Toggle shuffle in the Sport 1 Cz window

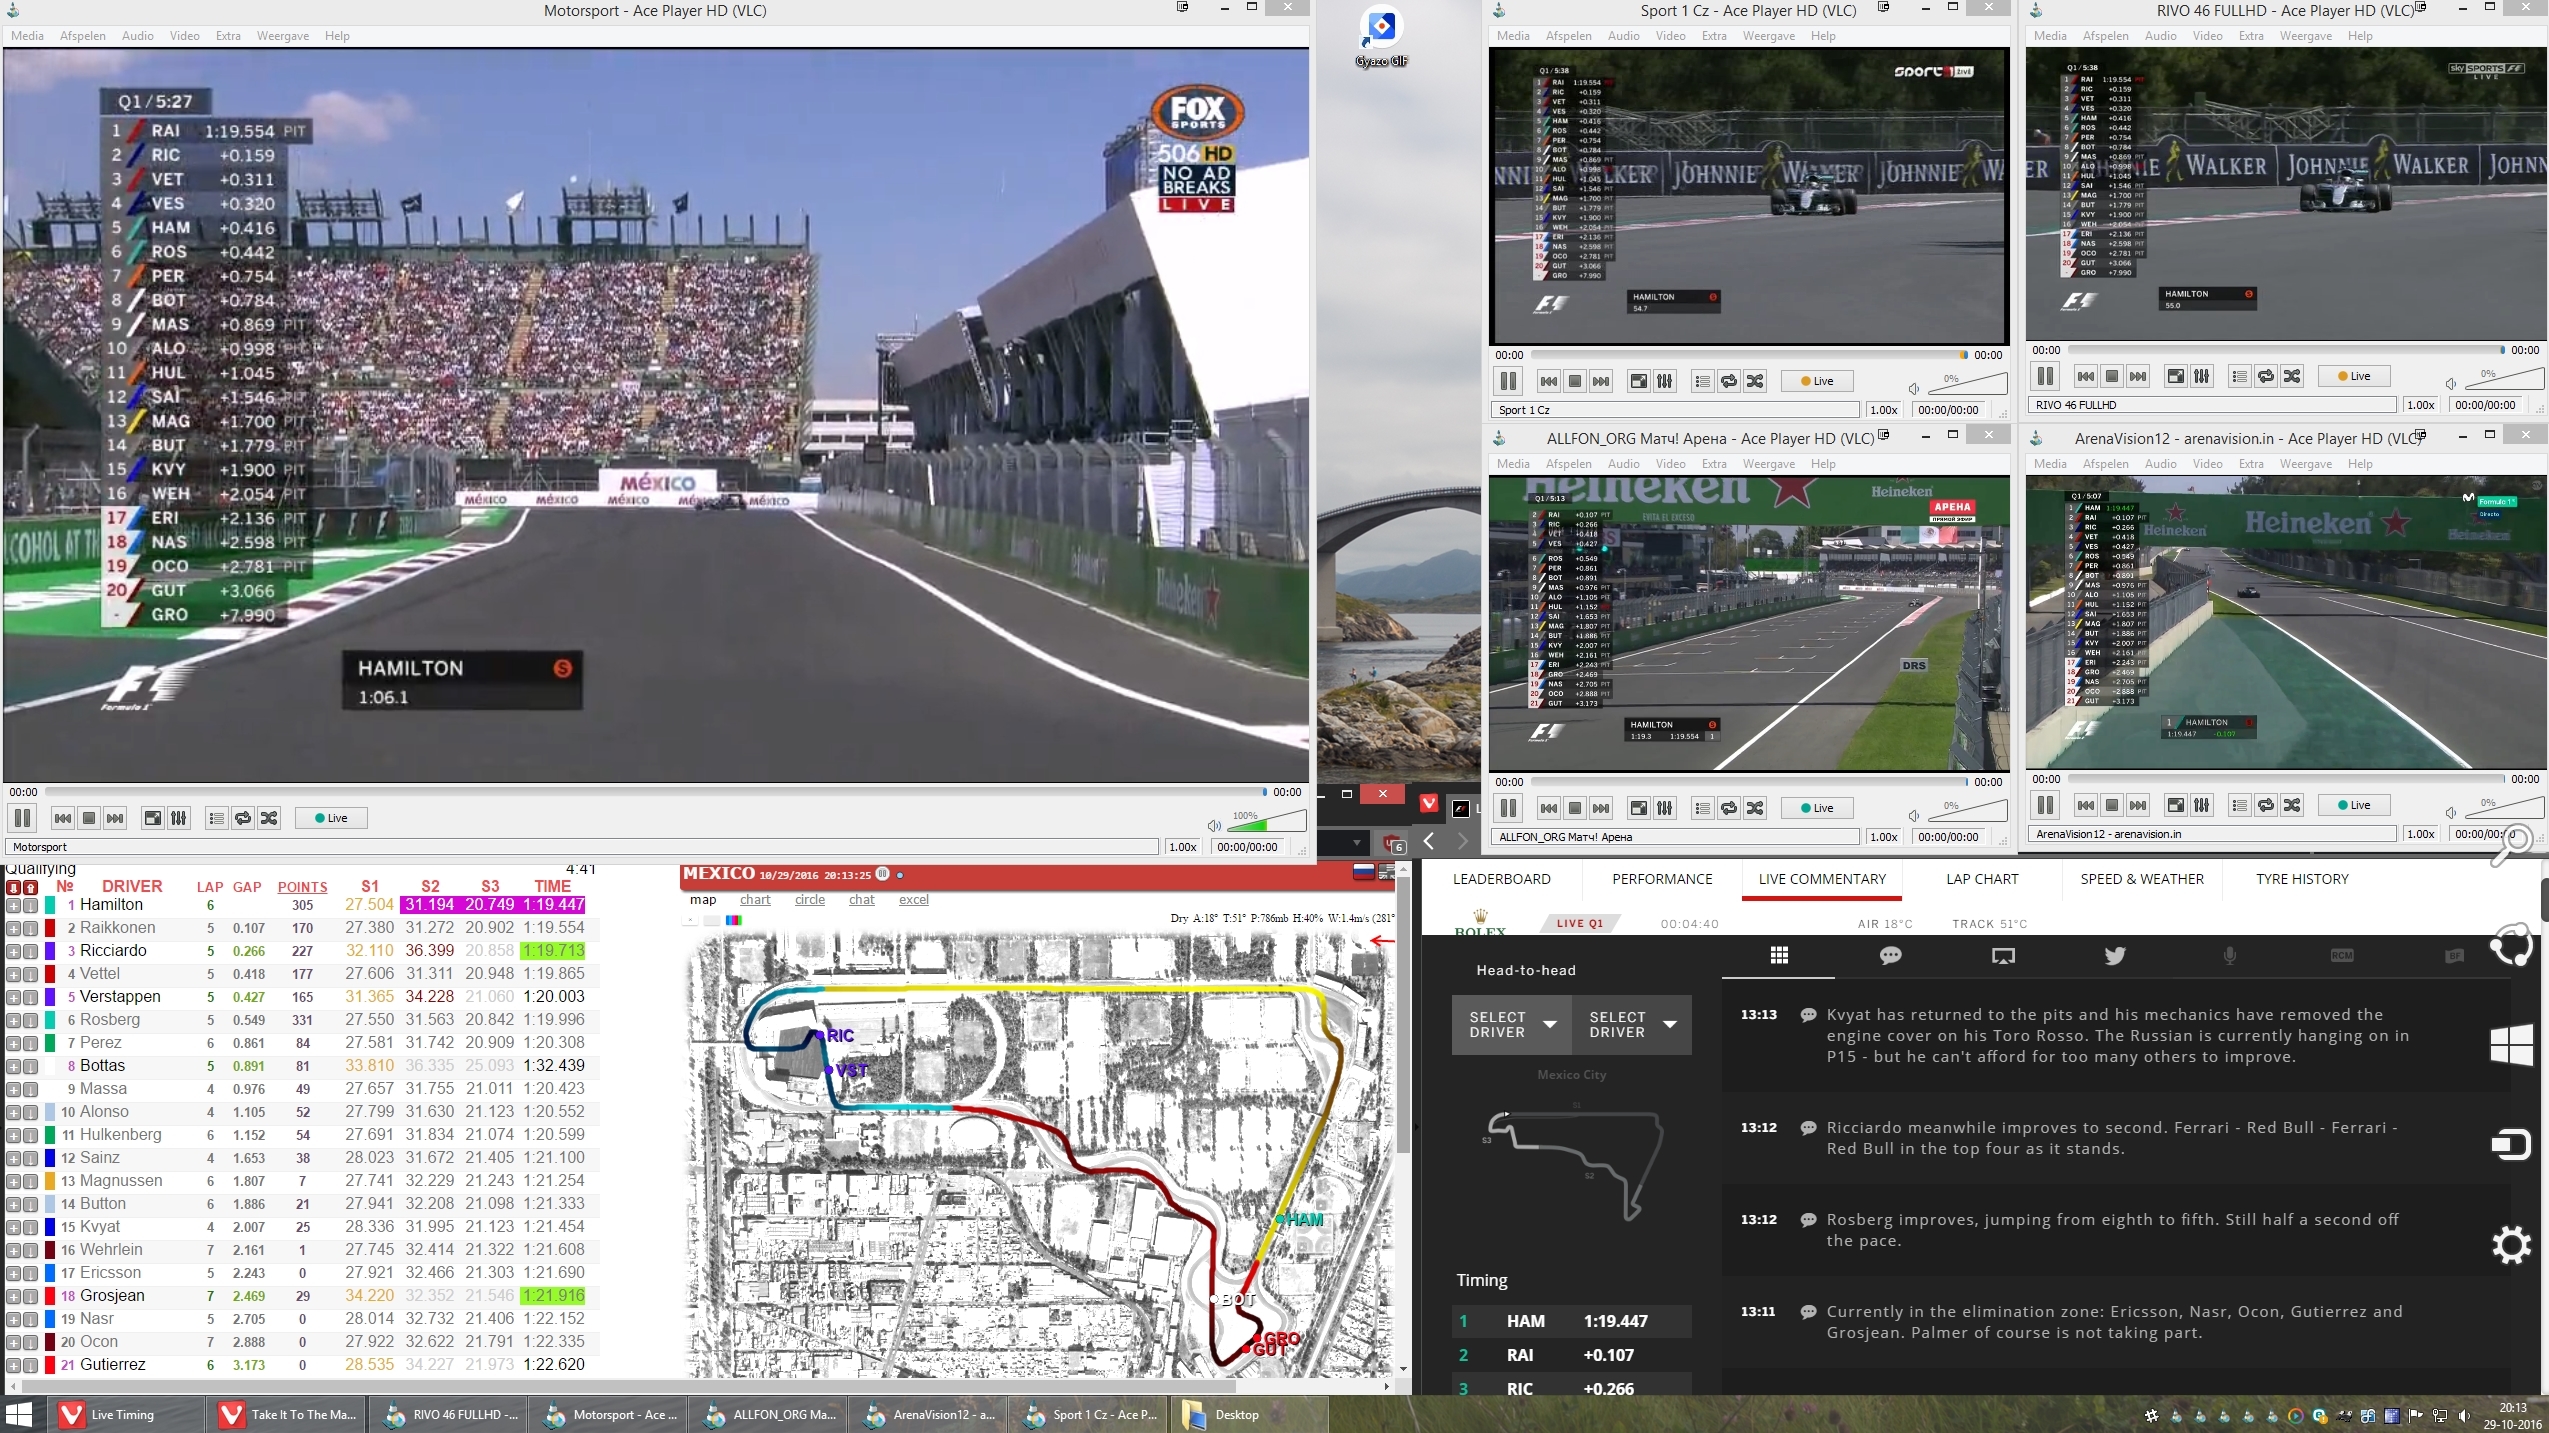1755,381
